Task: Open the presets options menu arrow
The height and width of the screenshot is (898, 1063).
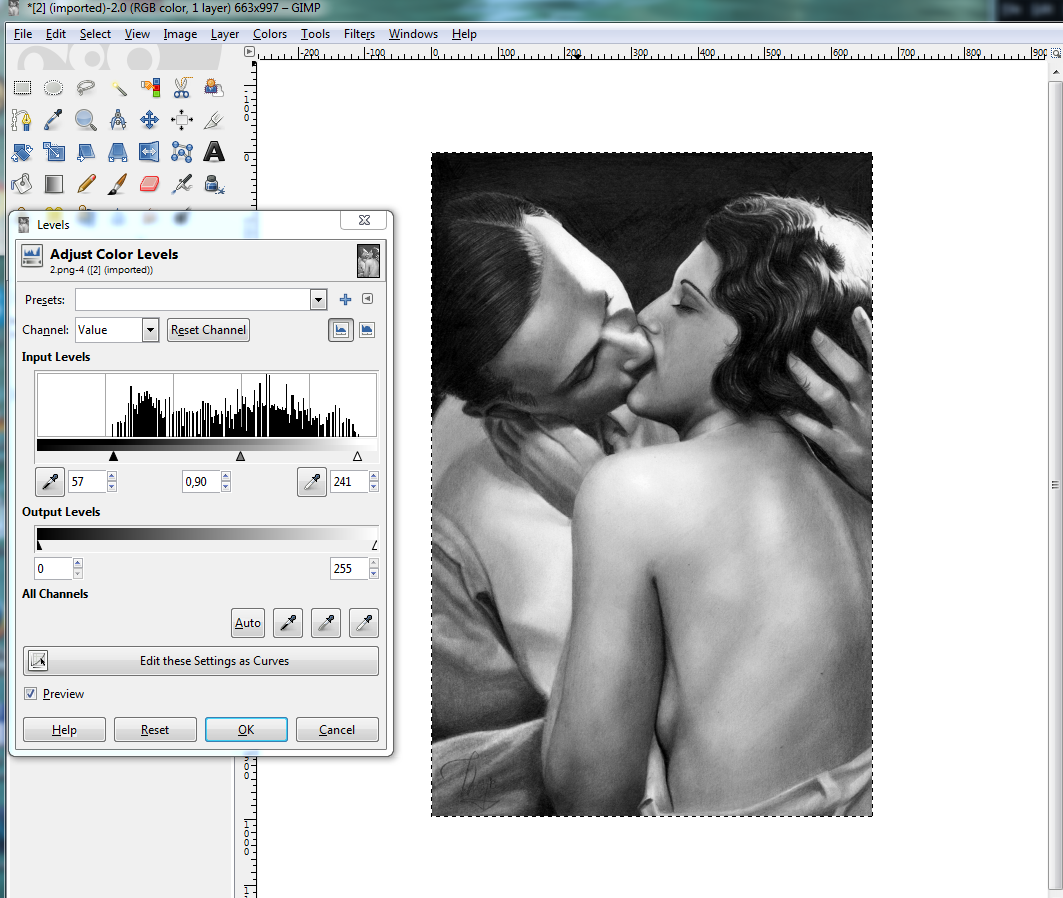Action: pos(367,299)
